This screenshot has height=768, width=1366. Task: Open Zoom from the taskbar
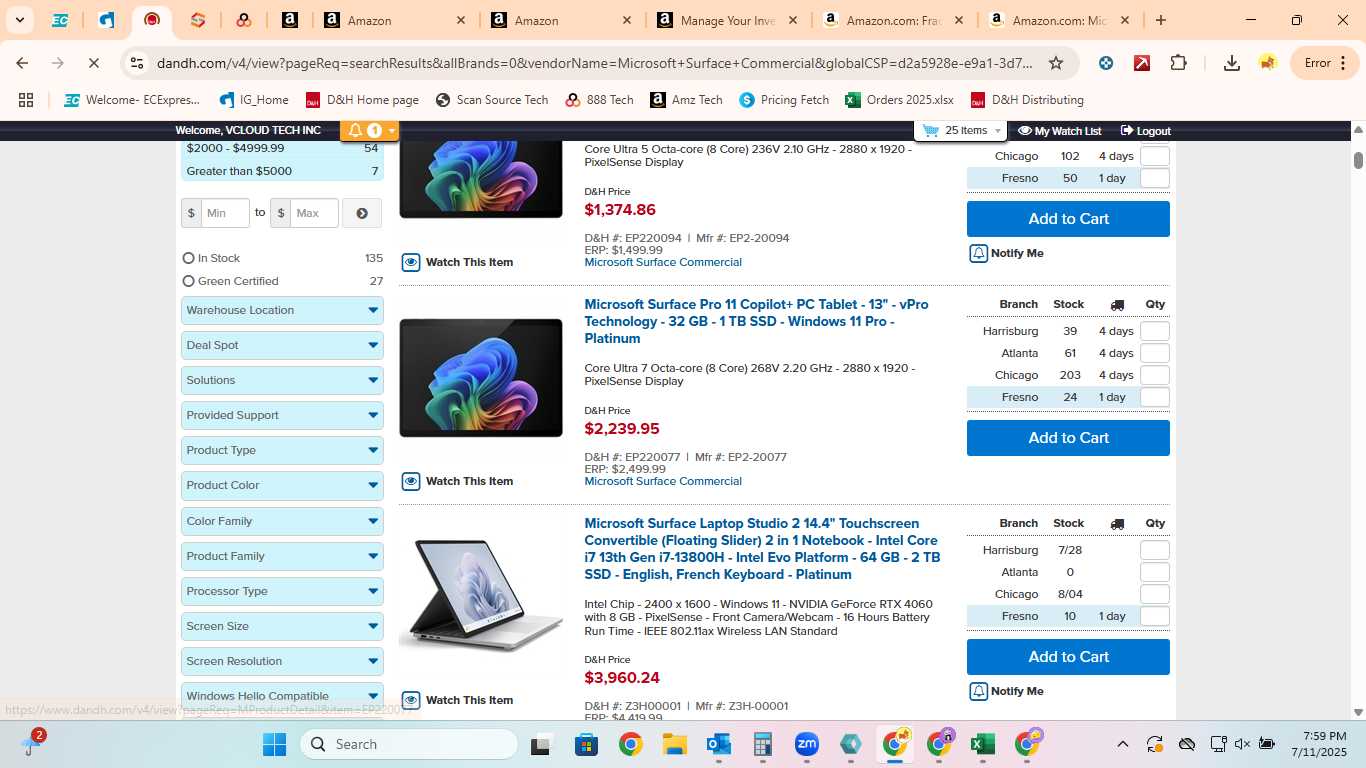(807, 744)
